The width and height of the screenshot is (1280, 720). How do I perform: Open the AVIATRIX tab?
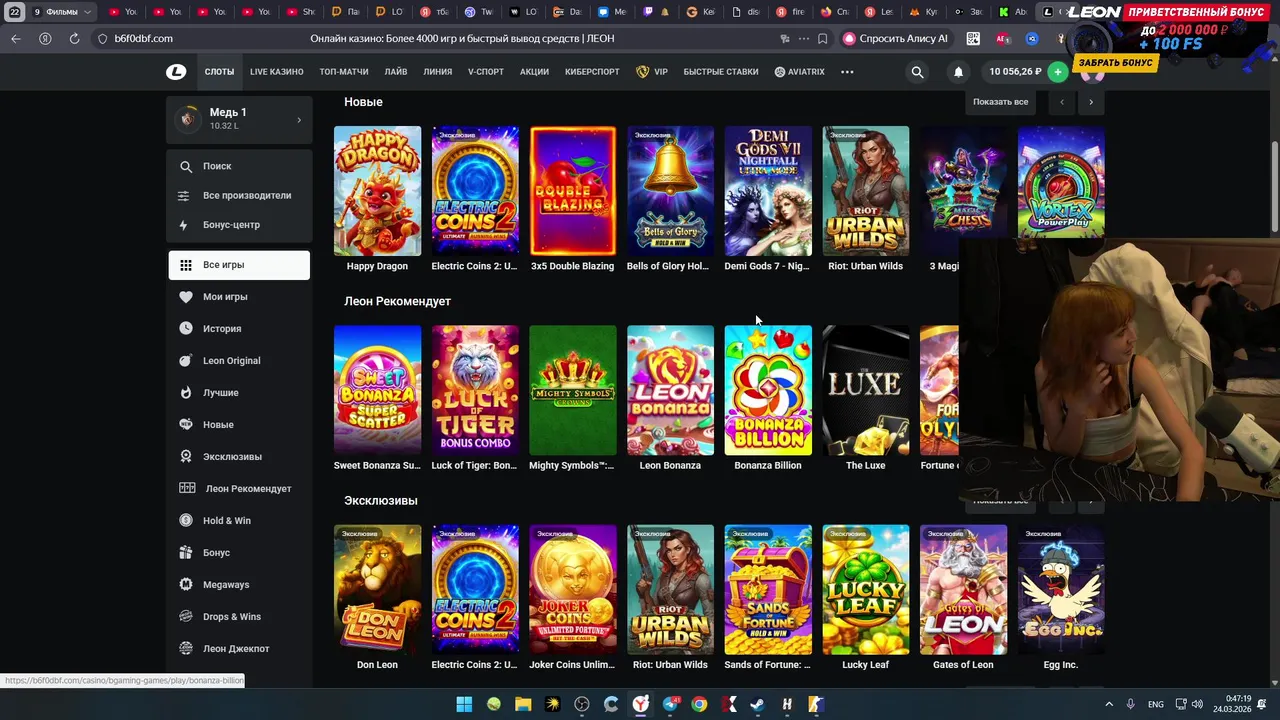tap(799, 72)
